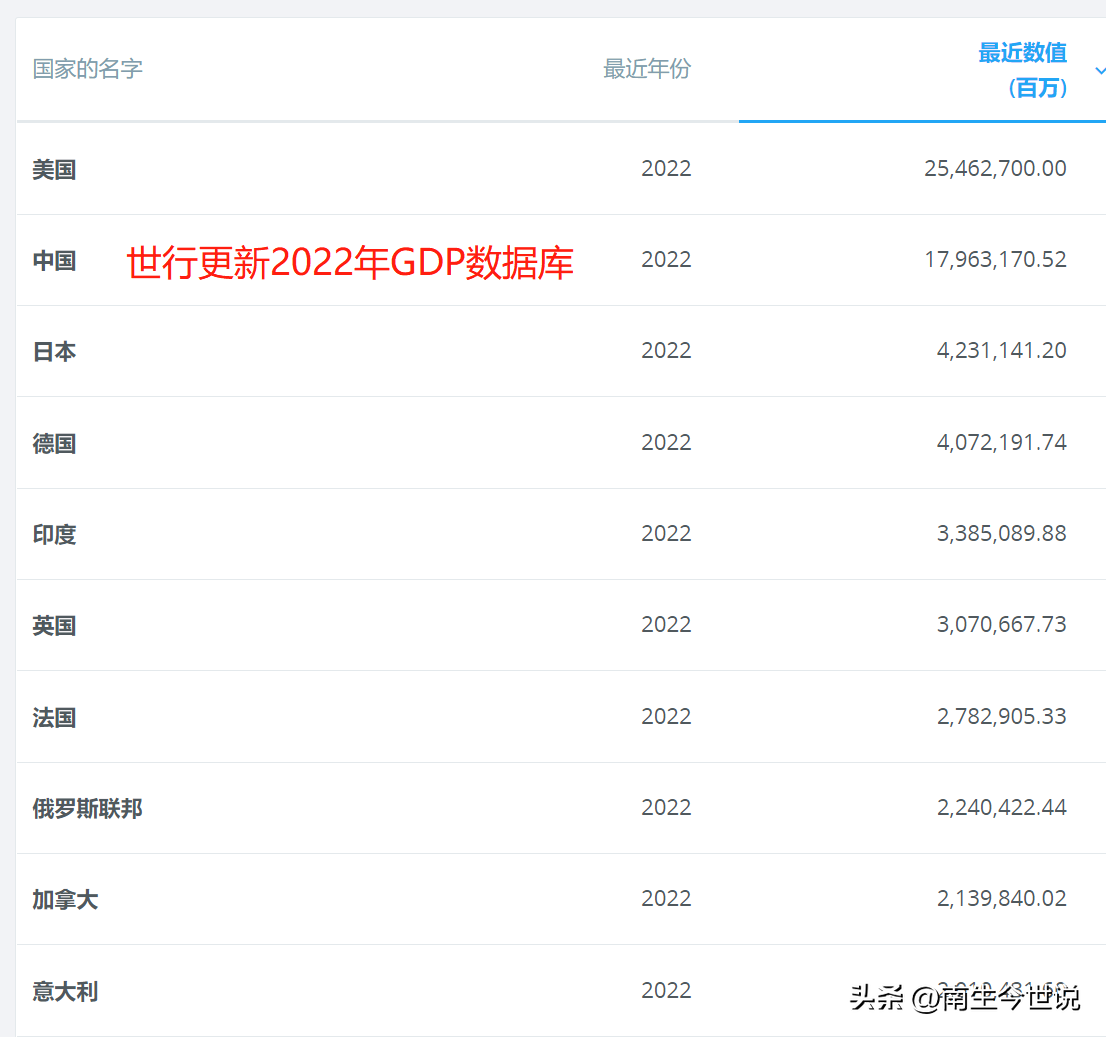Select the 2,240,422.44 value for 俄罗斯联邦
Screen dimensions: 1106x1037
[x=1001, y=807]
